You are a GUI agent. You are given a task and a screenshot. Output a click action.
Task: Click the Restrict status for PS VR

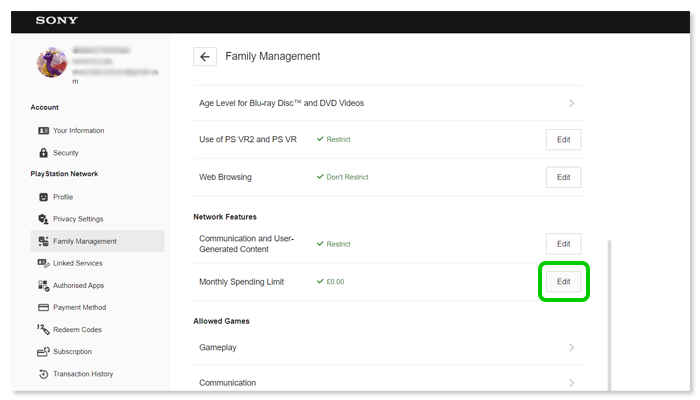click(x=338, y=139)
